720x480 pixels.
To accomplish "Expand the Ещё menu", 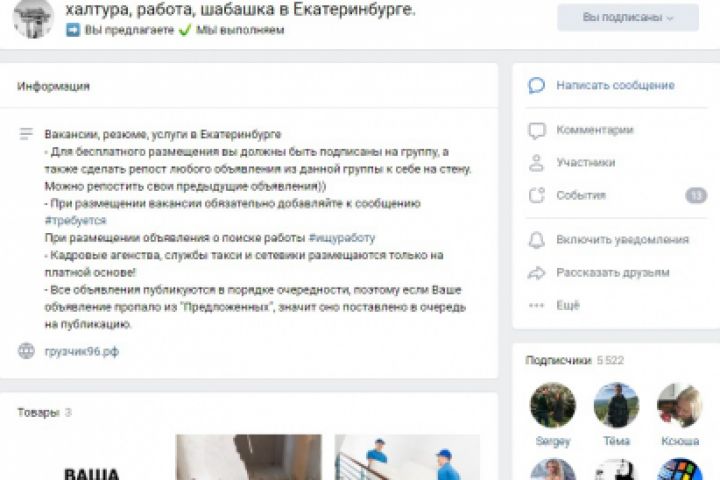I will point(568,305).
